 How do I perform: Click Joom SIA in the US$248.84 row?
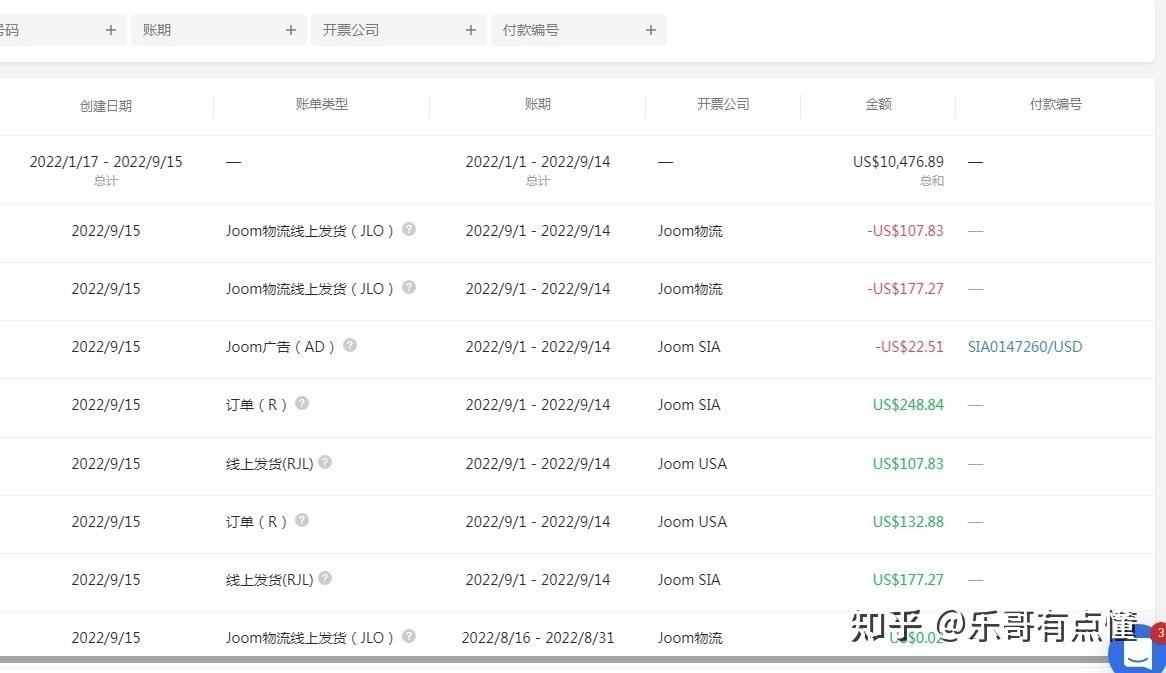689,405
